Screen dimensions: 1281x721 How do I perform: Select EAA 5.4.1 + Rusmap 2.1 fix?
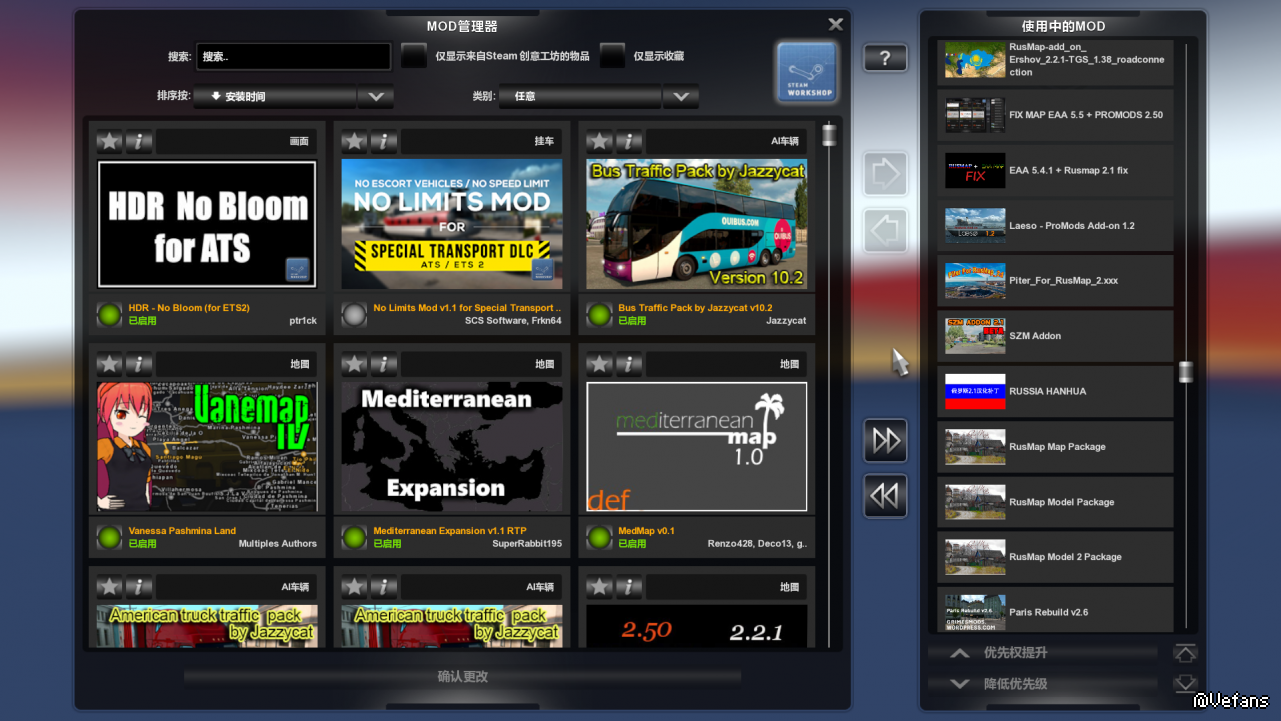[x=1055, y=170]
